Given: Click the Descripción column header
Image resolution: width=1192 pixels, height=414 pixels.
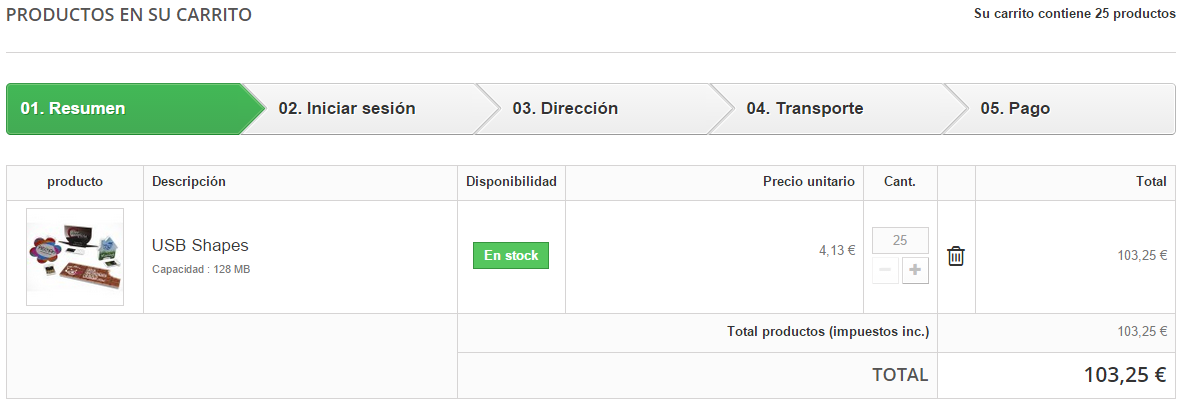Looking at the screenshot, I should (189, 182).
